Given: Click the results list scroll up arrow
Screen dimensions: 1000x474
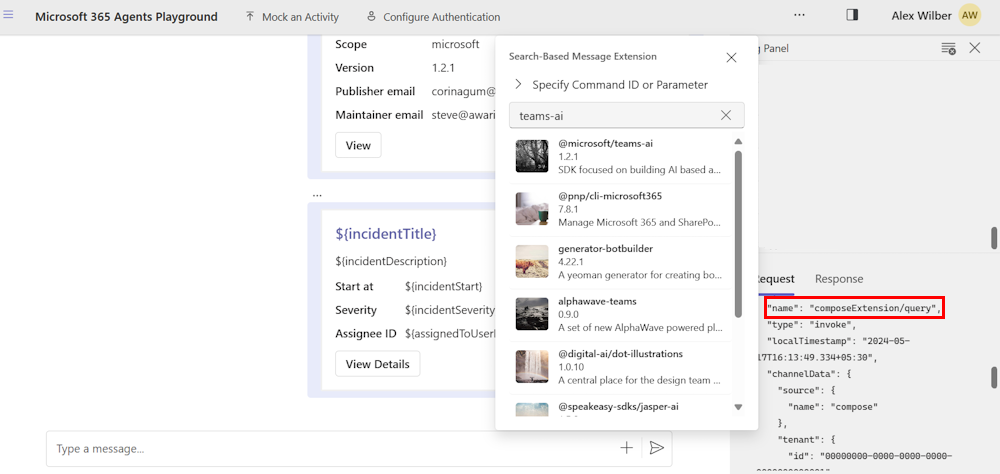Looking at the screenshot, I should point(739,142).
